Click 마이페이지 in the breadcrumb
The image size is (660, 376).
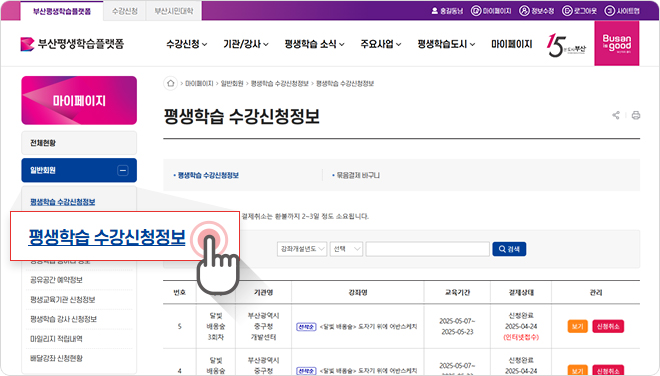point(200,83)
